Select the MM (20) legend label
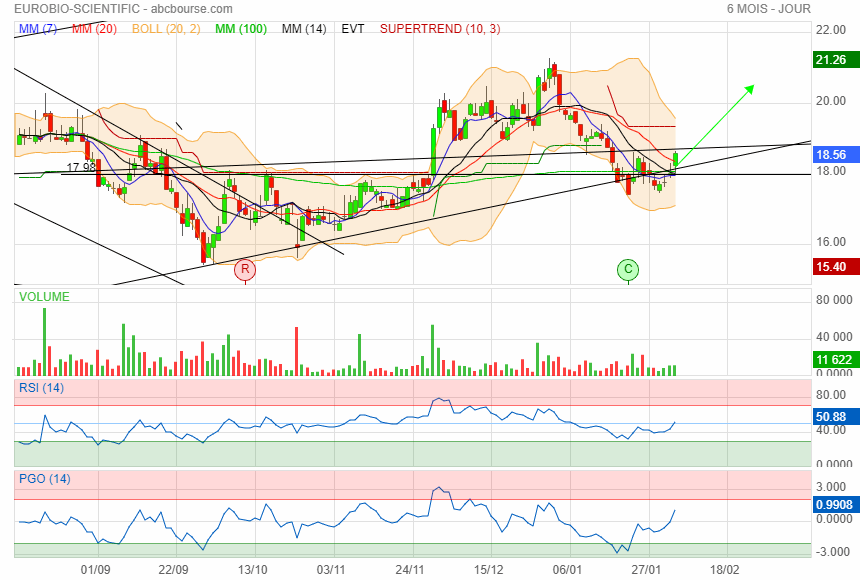 tap(94, 29)
